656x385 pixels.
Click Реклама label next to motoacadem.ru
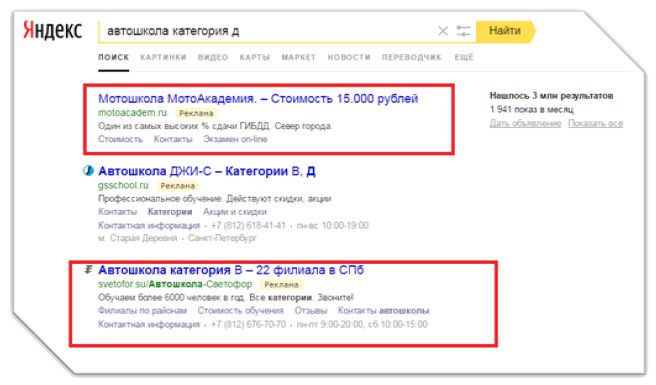pos(196,113)
